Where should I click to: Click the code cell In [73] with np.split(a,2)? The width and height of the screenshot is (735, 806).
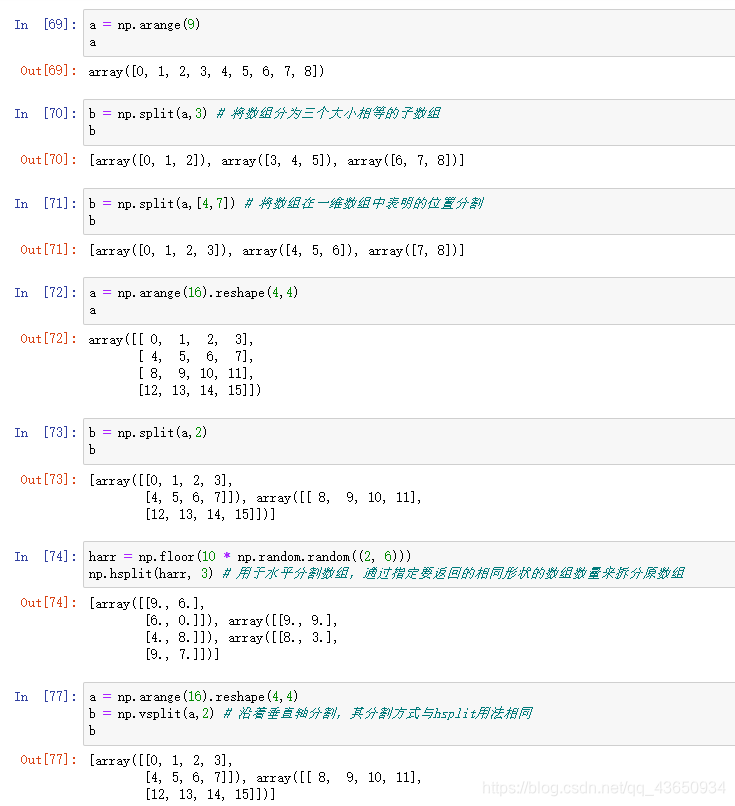coord(409,442)
